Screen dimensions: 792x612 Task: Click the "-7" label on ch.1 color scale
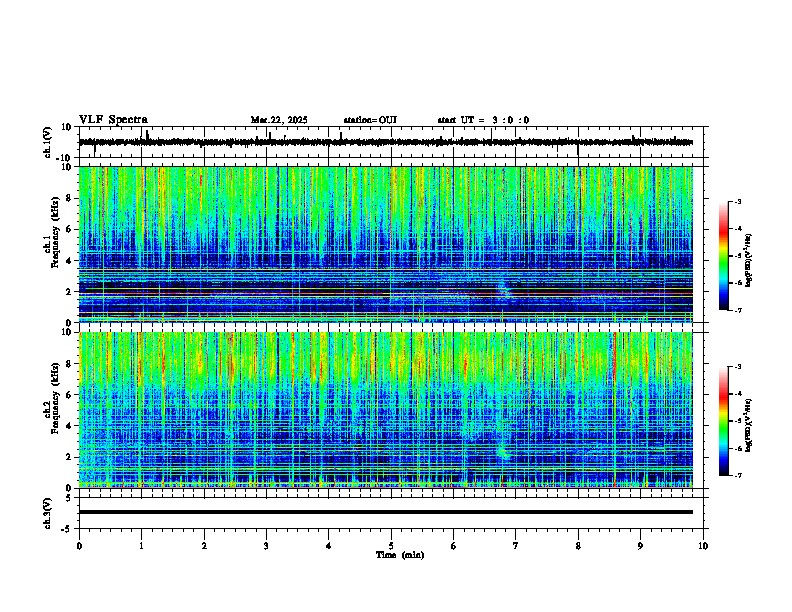737,310
